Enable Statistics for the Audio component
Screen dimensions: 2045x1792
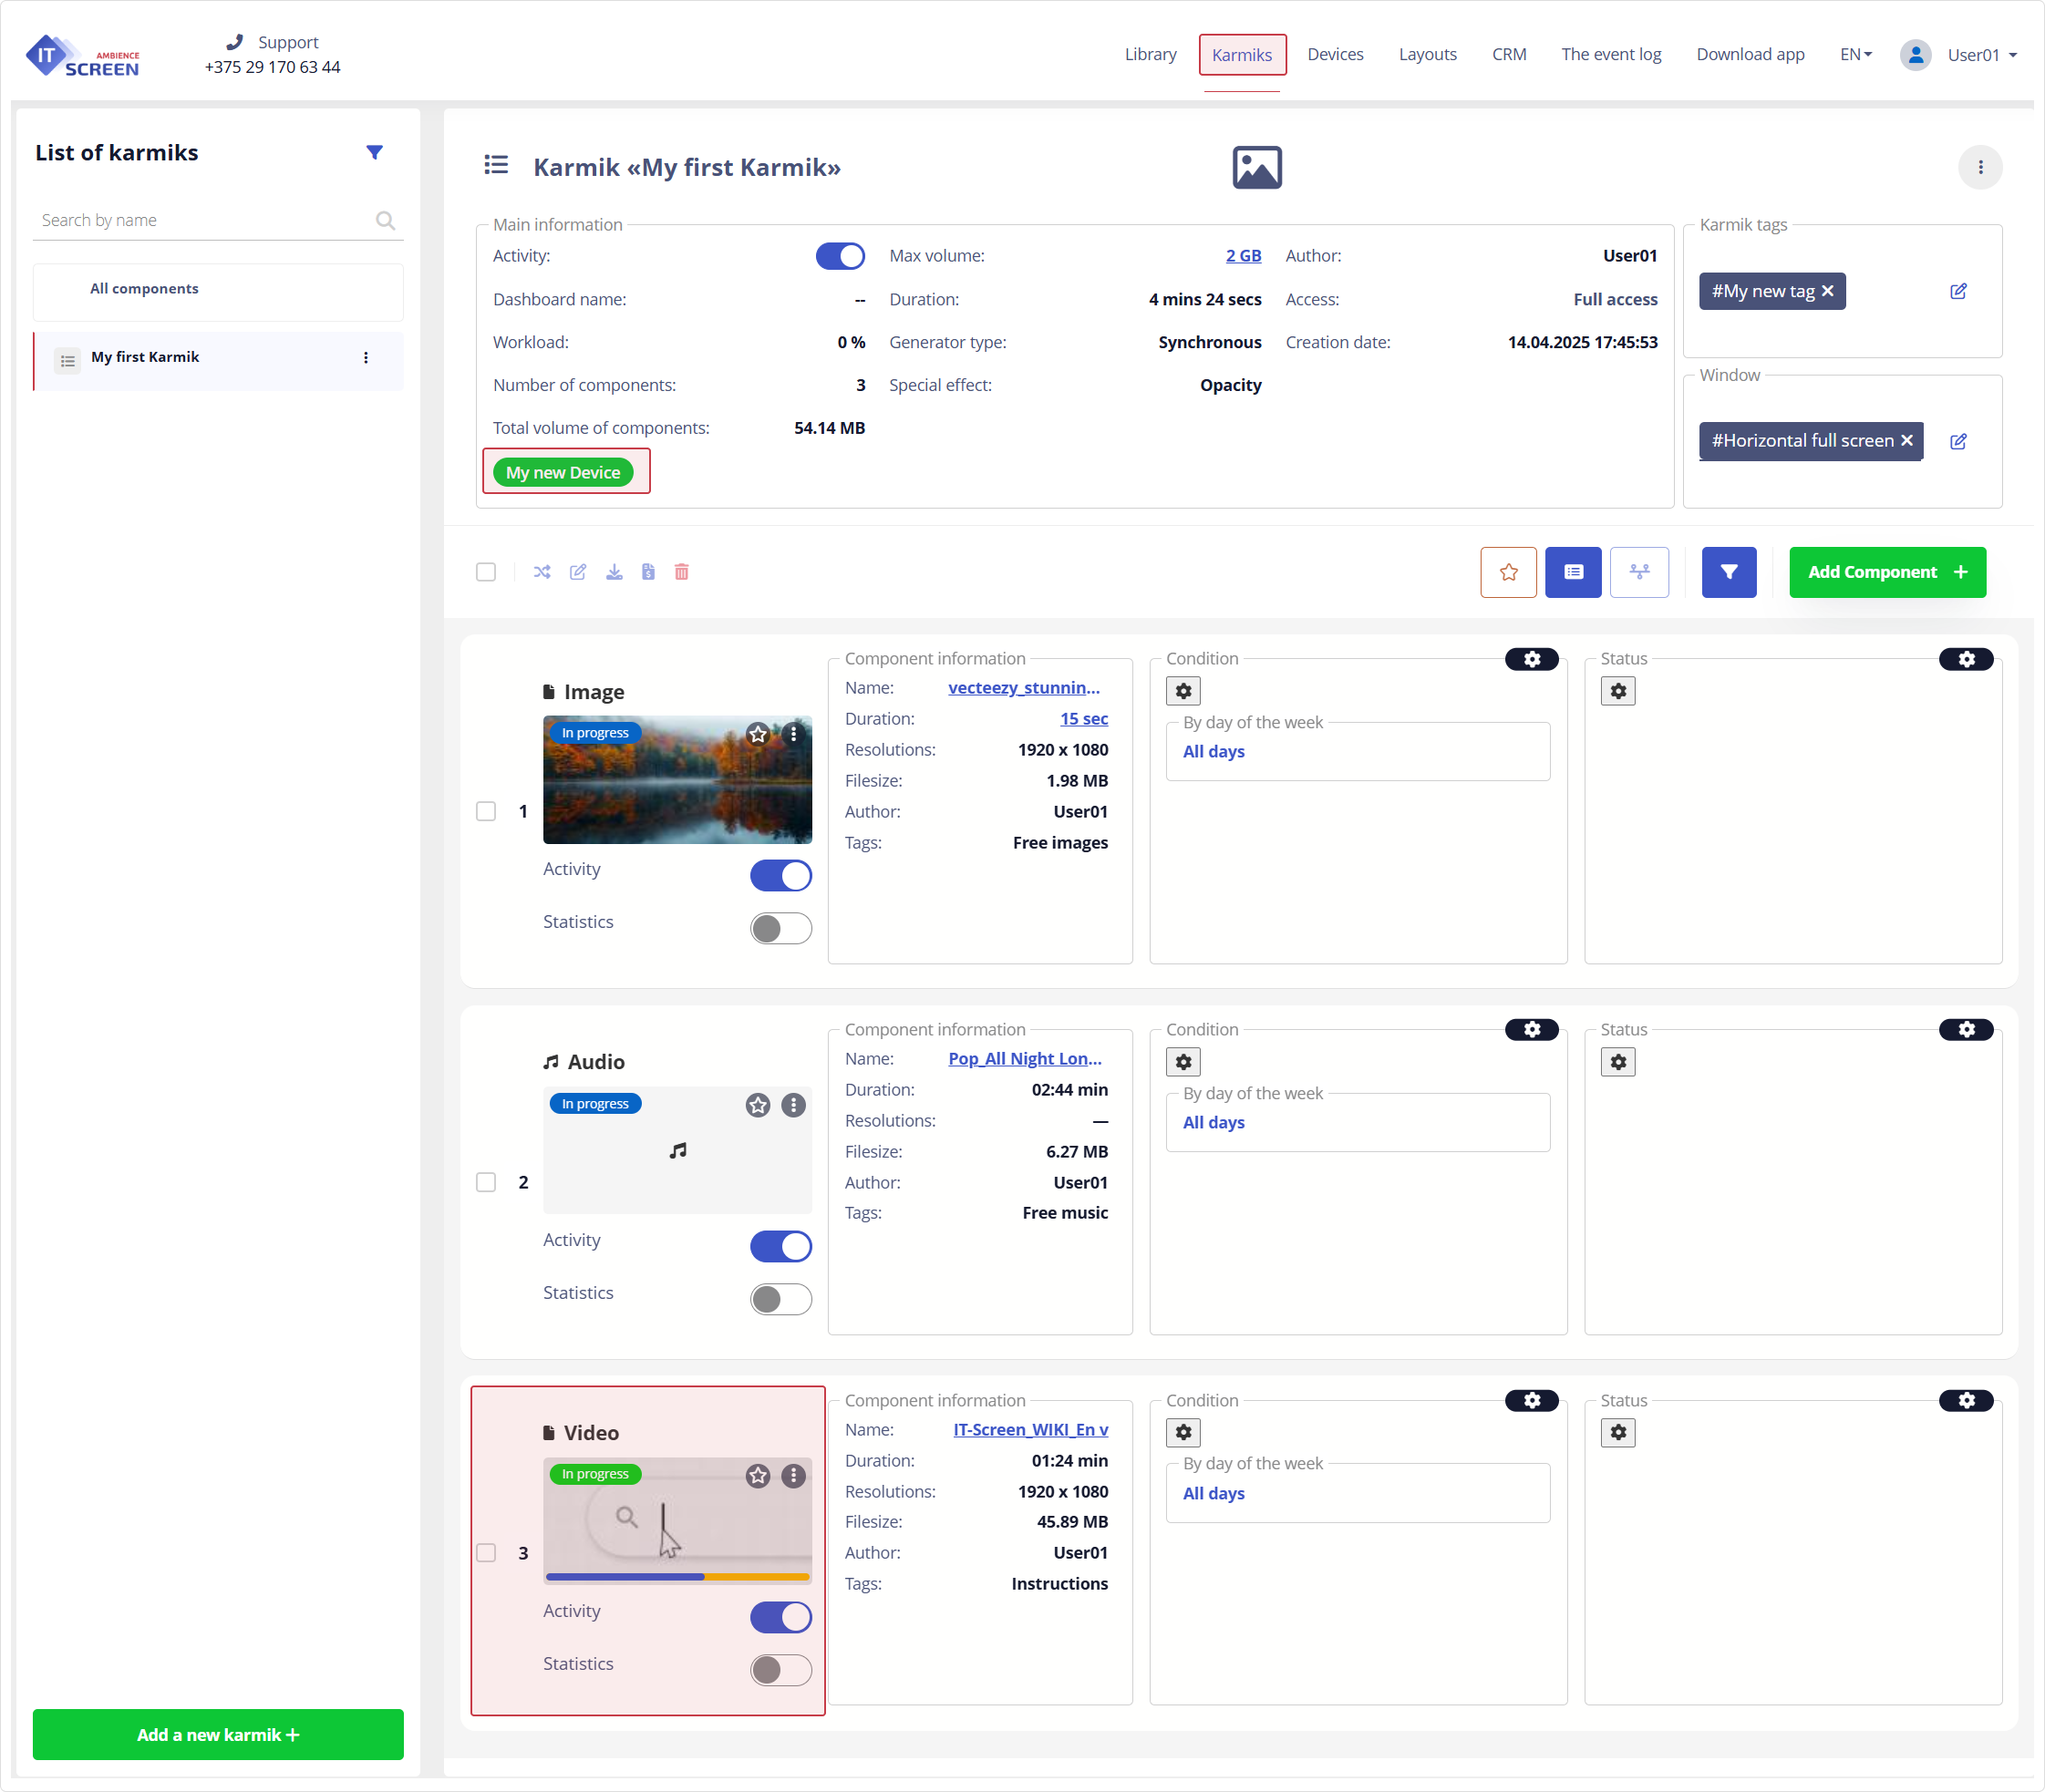(x=780, y=1299)
